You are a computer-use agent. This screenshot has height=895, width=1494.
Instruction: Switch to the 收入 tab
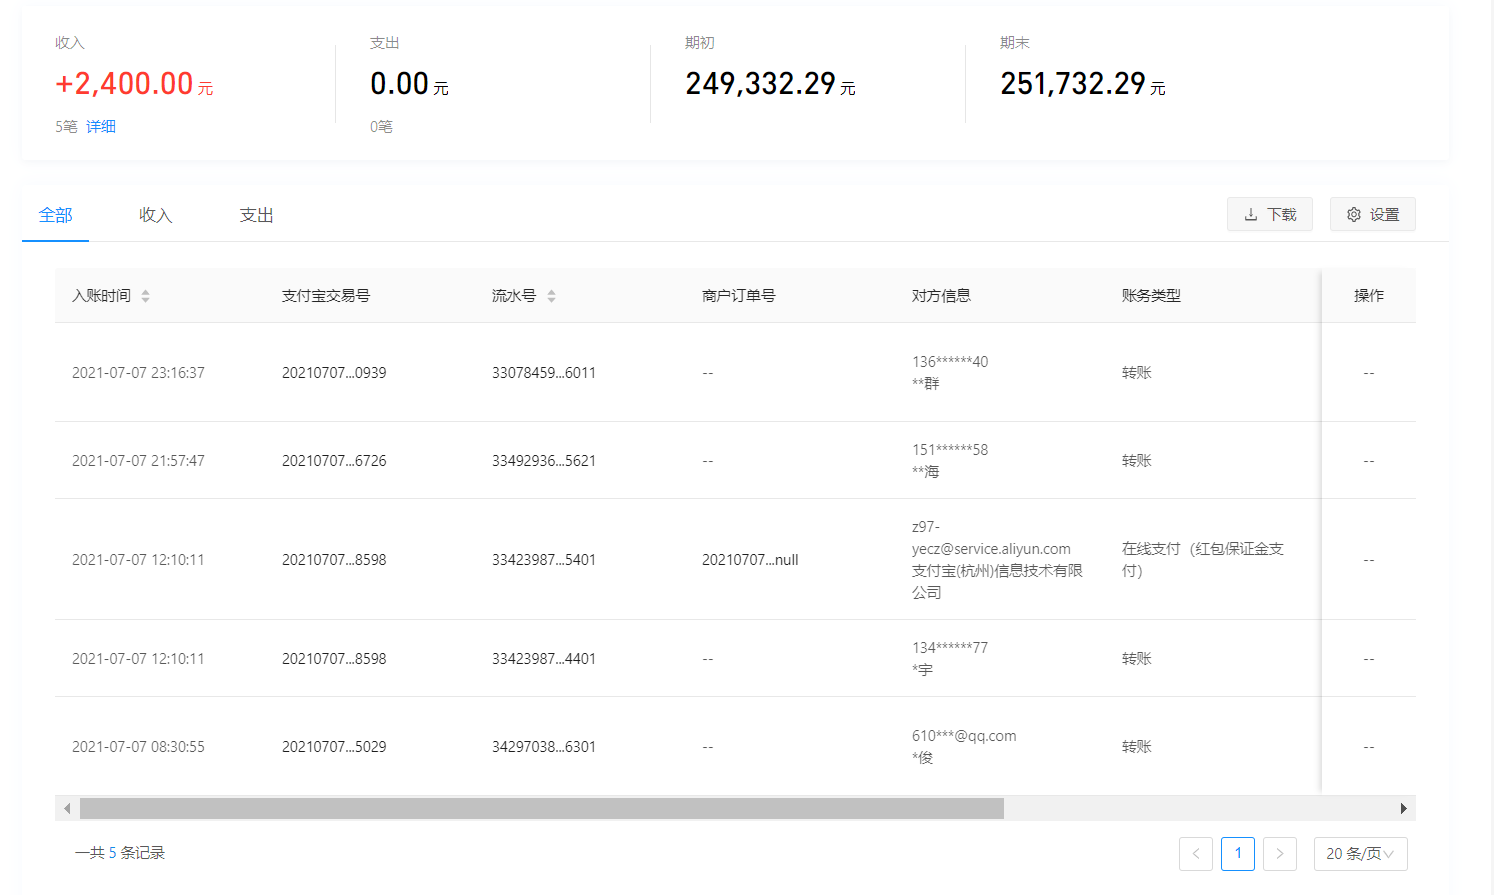point(155,214)
